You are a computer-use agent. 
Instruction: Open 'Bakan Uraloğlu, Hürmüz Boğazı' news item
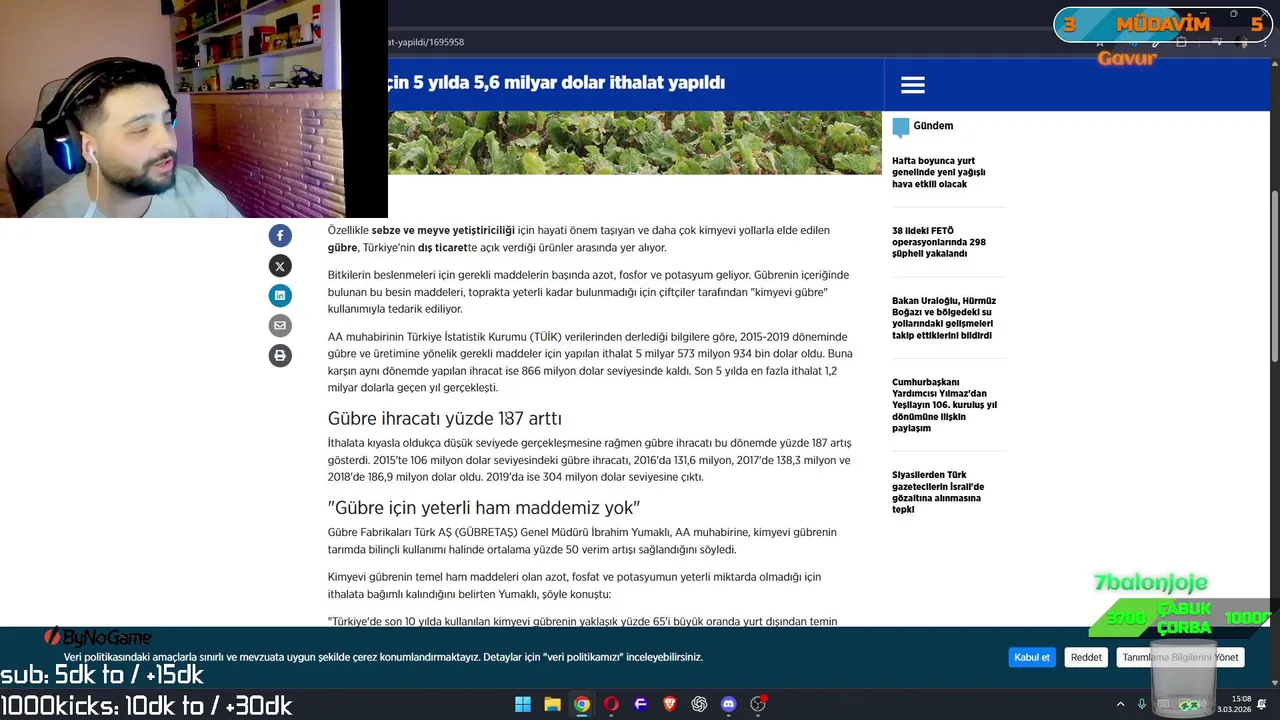click(944, 318)
